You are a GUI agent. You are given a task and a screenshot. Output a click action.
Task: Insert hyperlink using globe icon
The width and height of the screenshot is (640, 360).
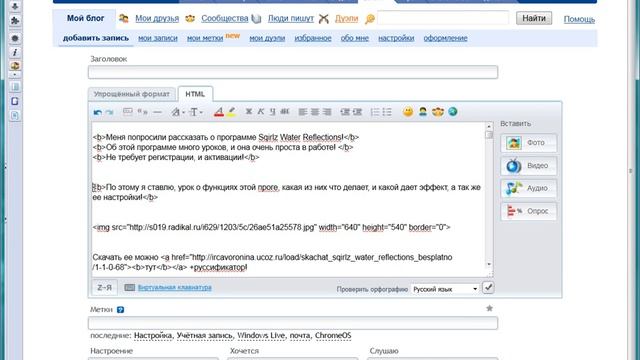point(453,111)
